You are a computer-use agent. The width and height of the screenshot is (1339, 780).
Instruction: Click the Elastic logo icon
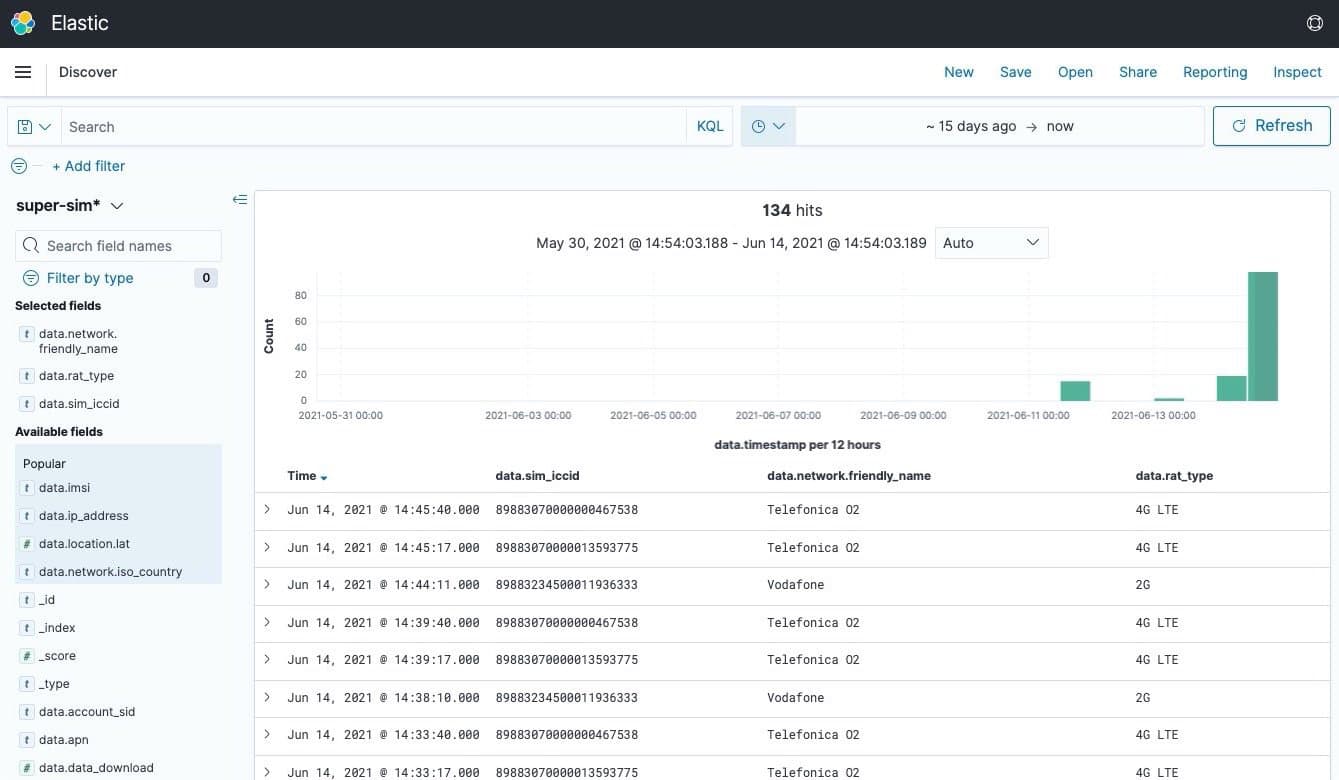(x=23, y=23)
